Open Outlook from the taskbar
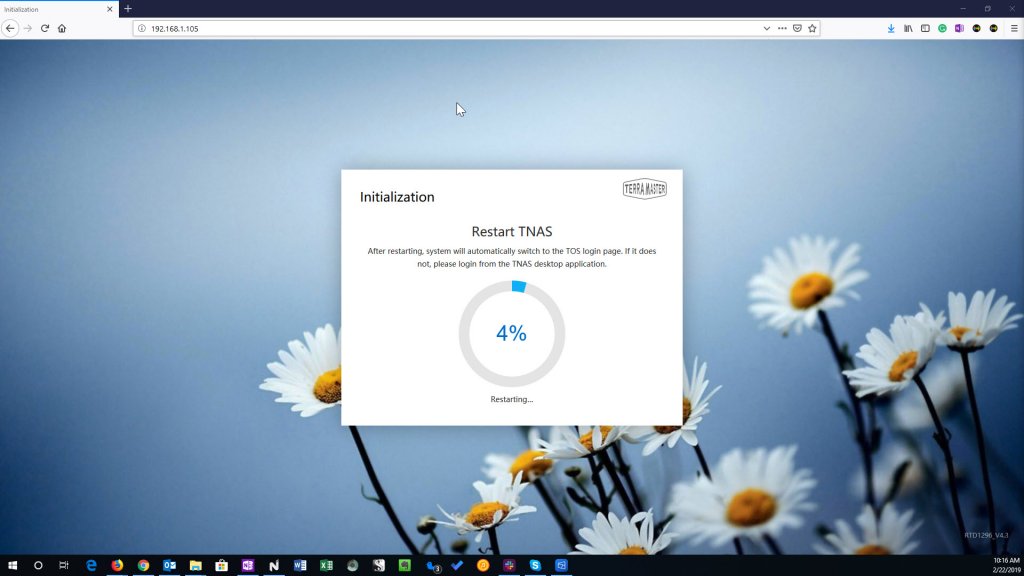The height and width of the screenshot is (576, 1024). pos(170,566)
